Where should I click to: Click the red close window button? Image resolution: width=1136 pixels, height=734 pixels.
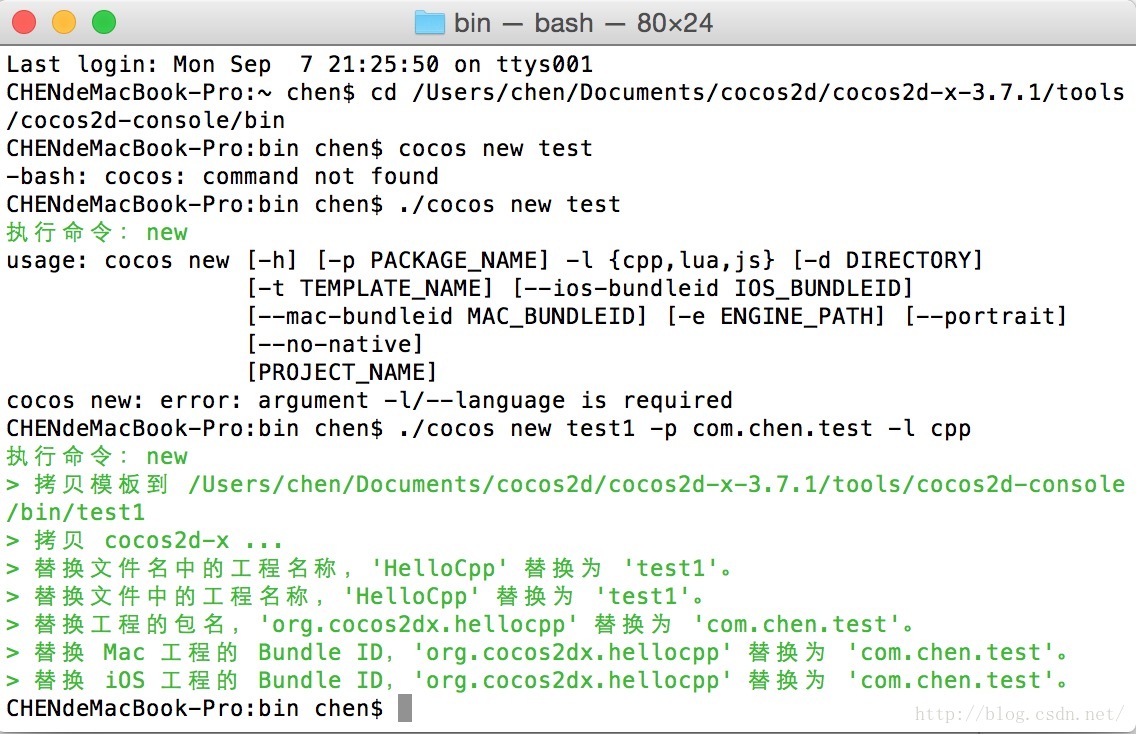coord(24,22)
